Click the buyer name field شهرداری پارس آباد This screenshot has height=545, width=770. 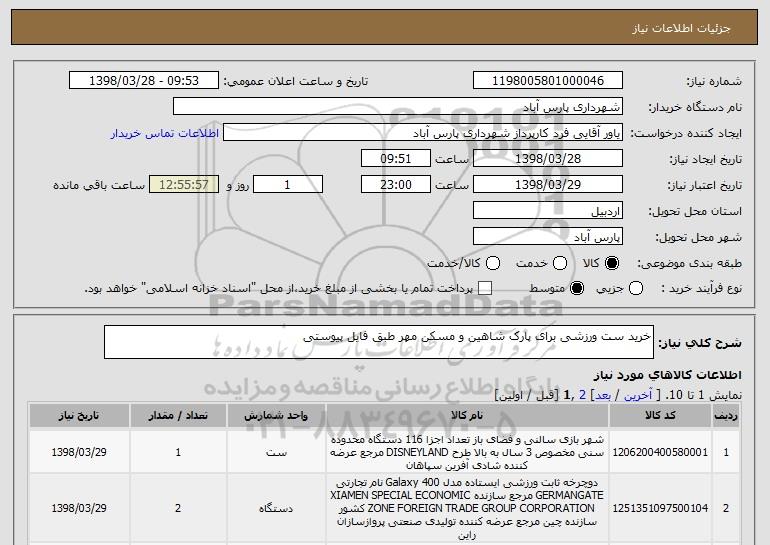398,107
